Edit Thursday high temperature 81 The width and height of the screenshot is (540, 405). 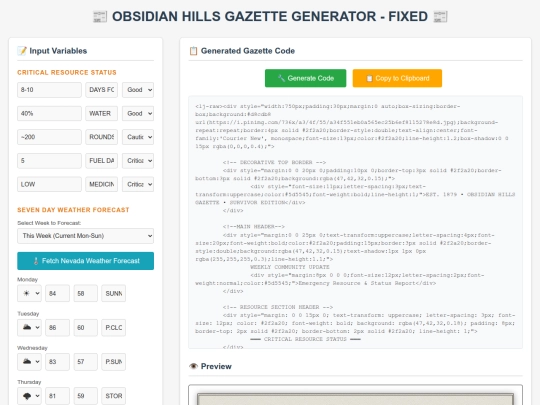[58, 396]
